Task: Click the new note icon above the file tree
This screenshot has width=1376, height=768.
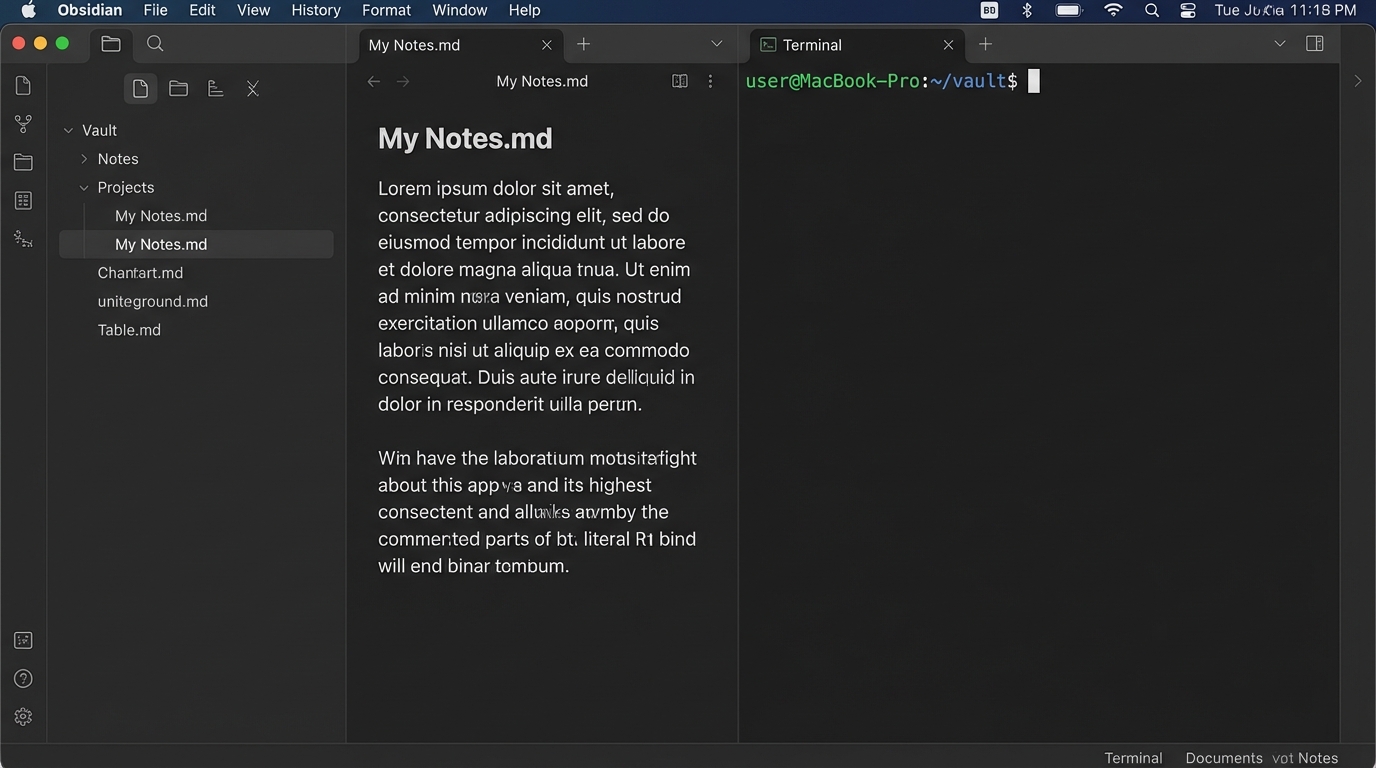Action: [x=140, y=89]
